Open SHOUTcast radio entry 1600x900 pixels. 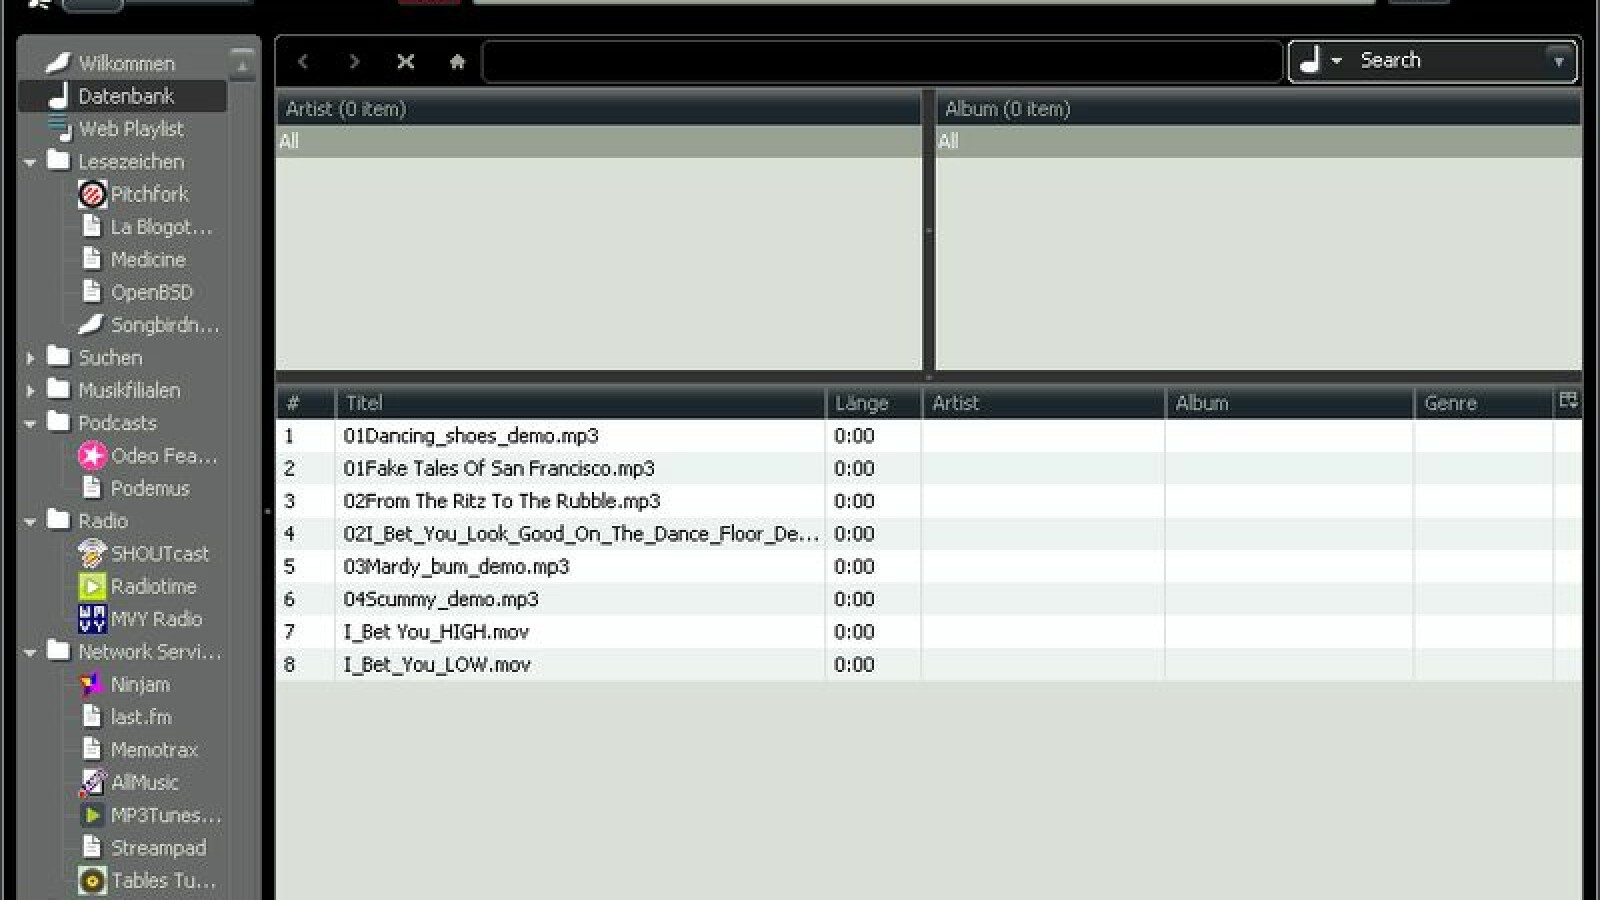pyautogui.click(x=158, y=553)
